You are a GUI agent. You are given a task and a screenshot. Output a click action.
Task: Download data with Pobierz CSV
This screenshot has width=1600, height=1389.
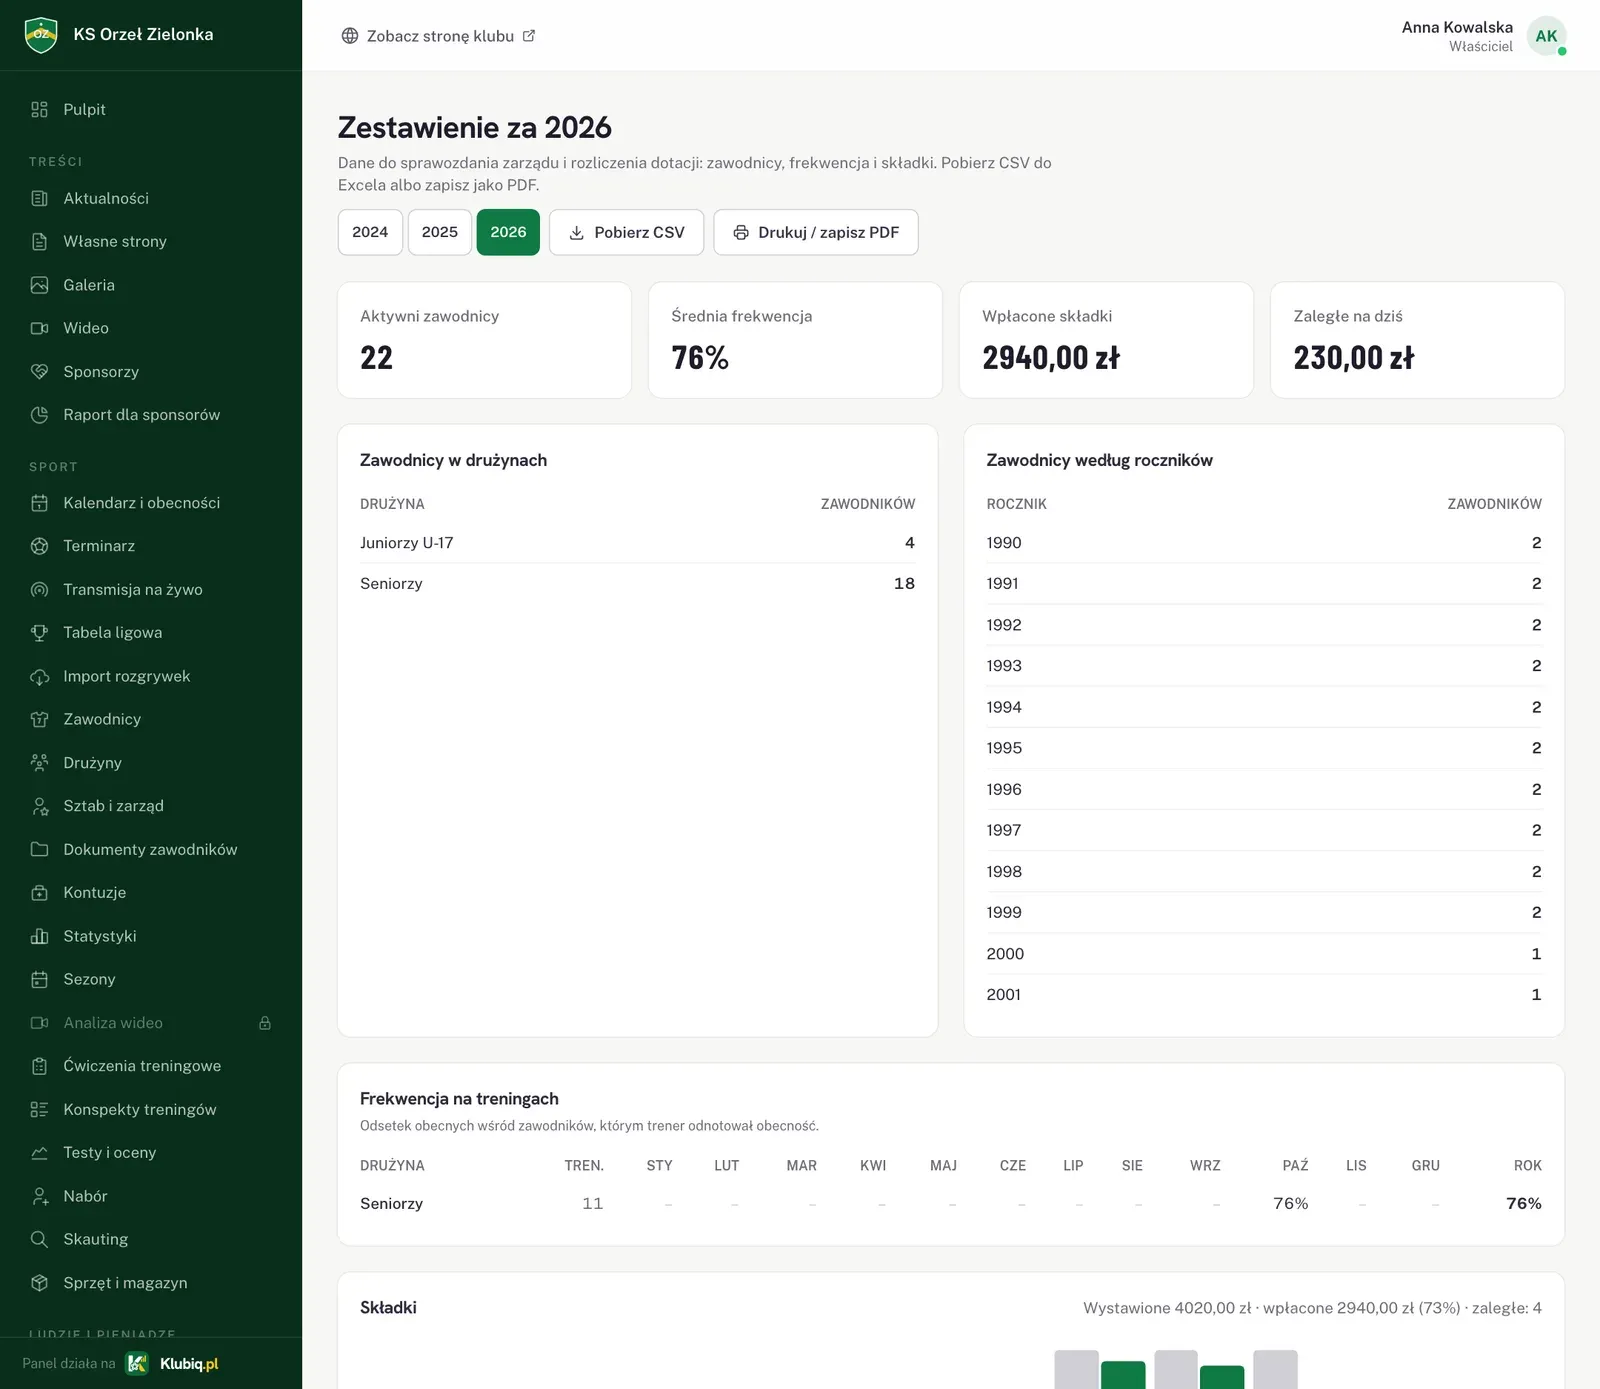pyautogui.click(x=626, y=232)
